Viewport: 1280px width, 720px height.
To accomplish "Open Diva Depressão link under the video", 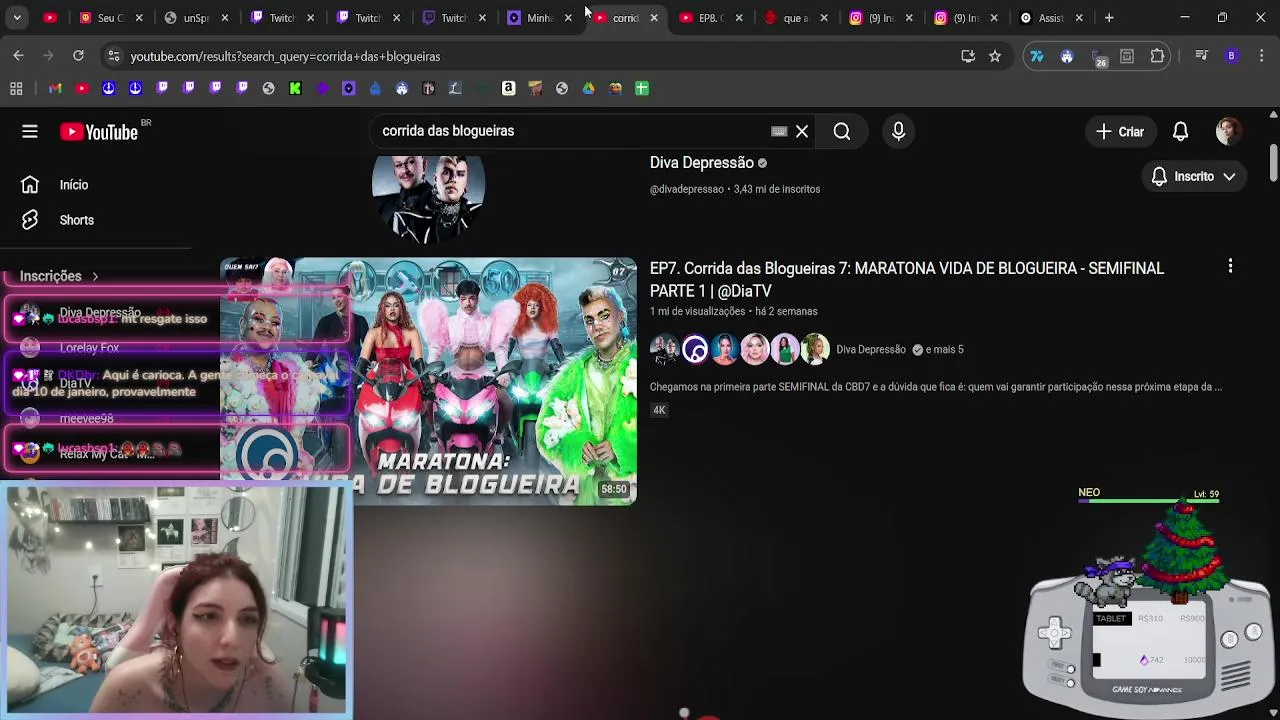I will tap(871, 349).
